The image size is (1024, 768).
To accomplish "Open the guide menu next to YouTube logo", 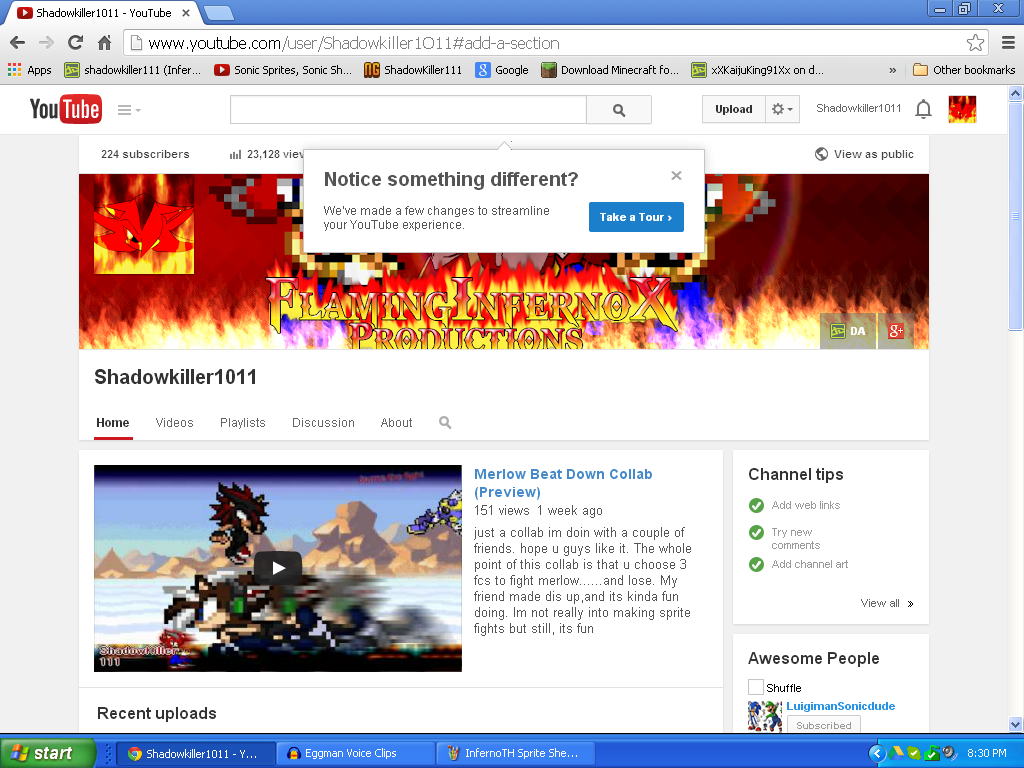I will [x=129, y=110].
